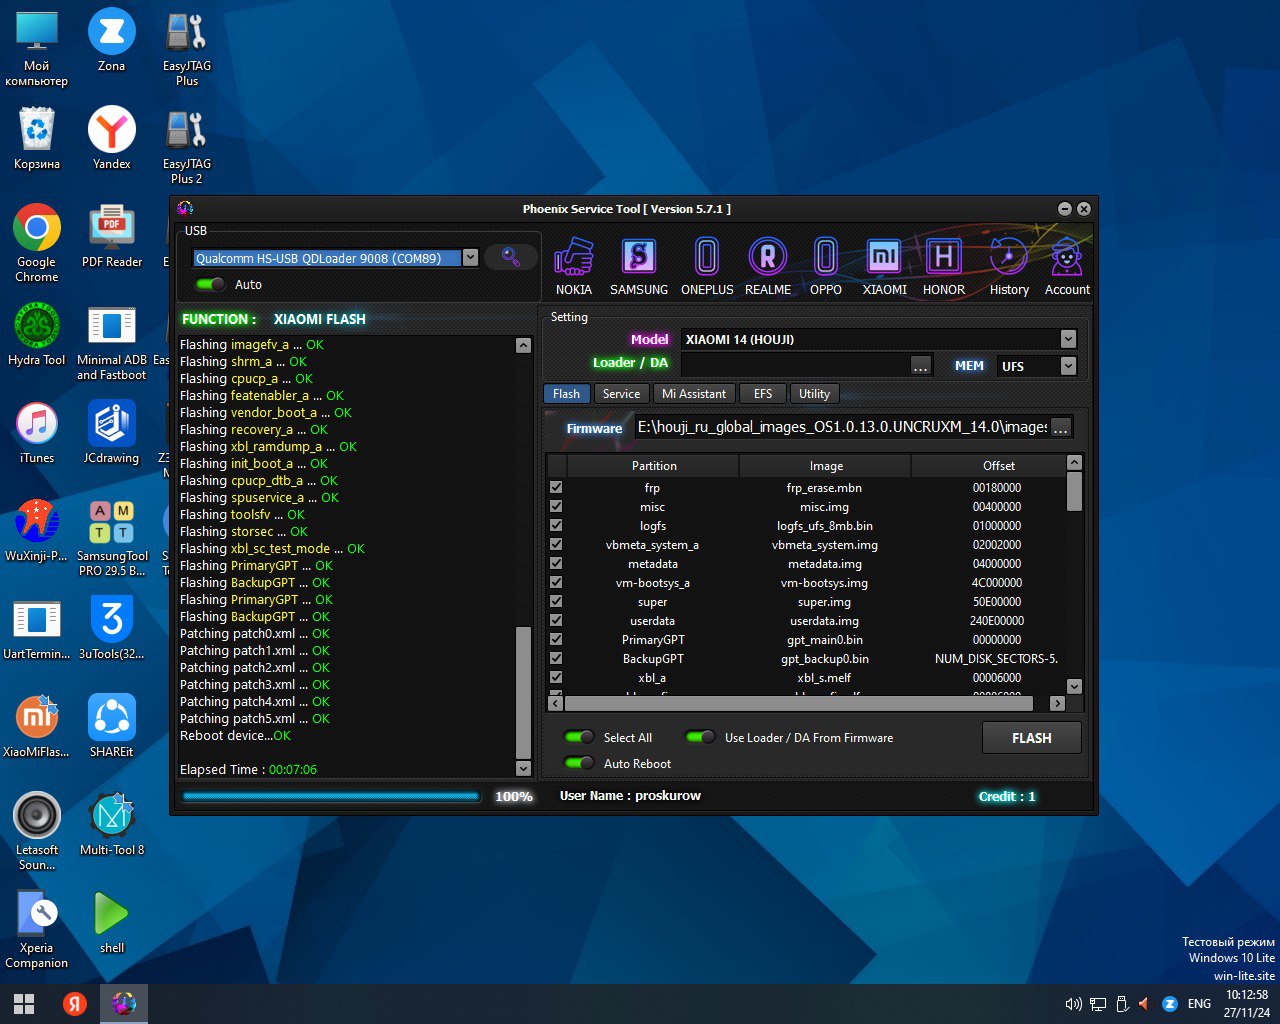Image resolution: width=1280 pixels, height=1024 pixels.
Task: Open the ONEPLUS brand section
Action: (x=707, y=266)
